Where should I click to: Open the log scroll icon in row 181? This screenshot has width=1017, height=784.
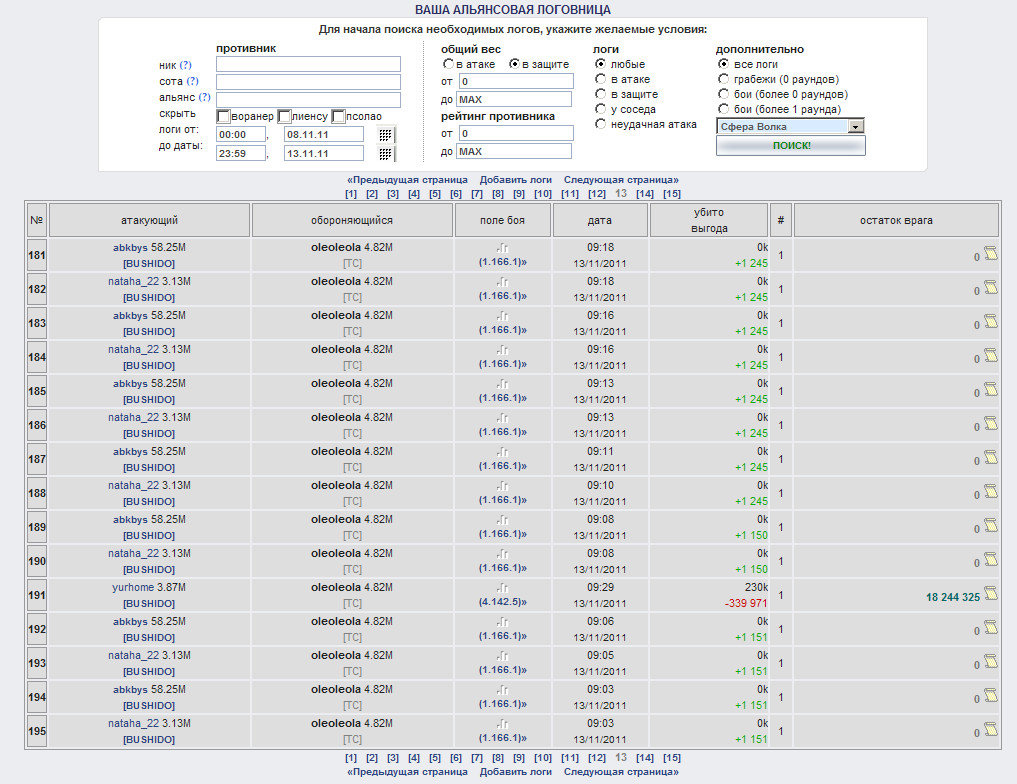click(991, 254)
